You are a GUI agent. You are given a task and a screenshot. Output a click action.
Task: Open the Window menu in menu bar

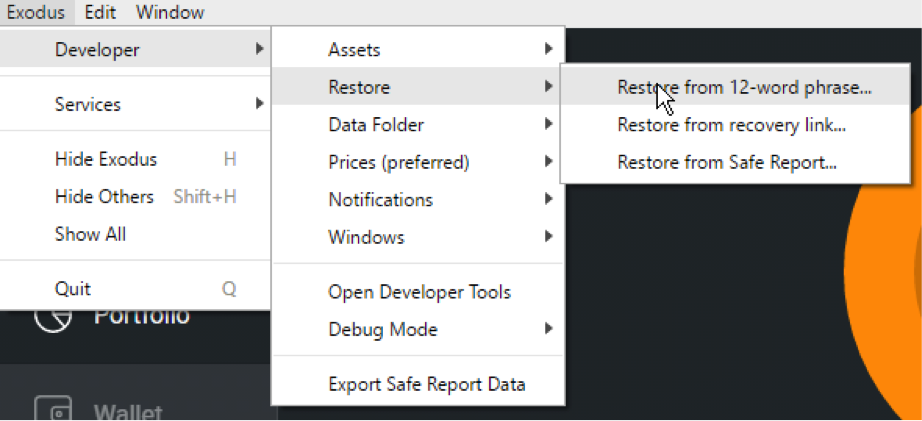tap(170, 12)
